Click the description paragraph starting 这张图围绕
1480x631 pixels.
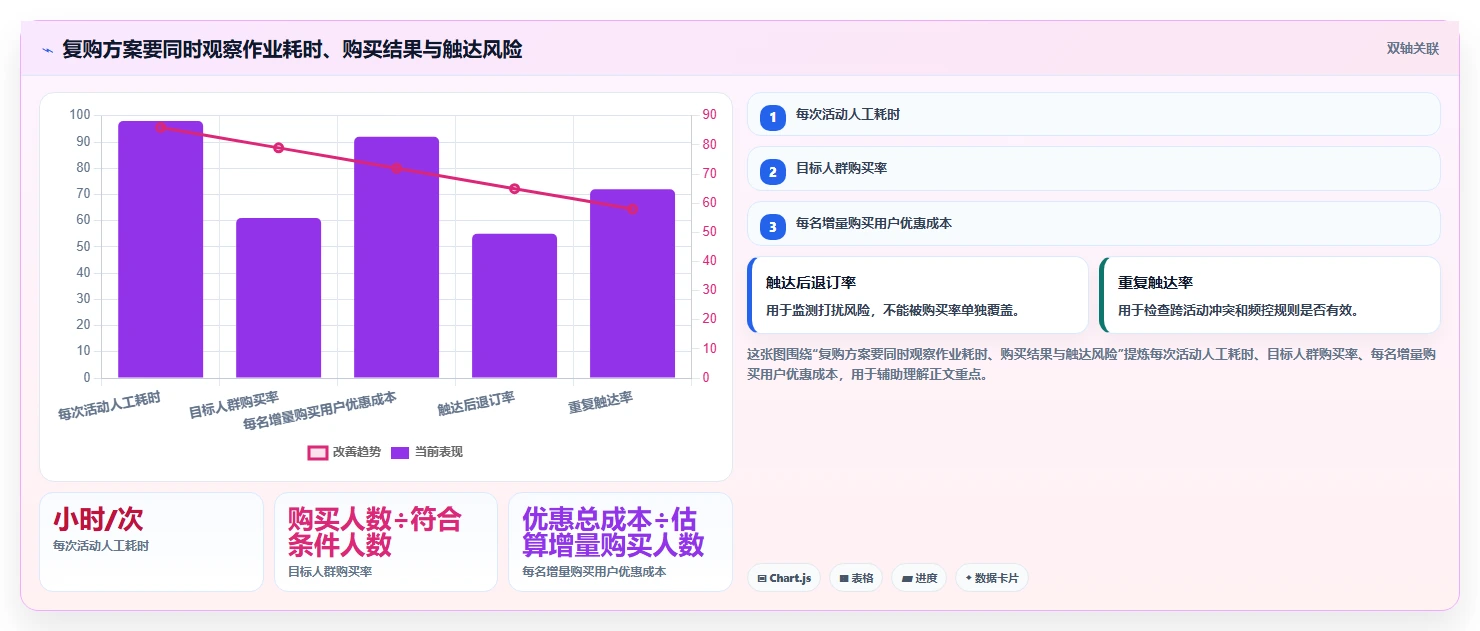coord(1092,364)
